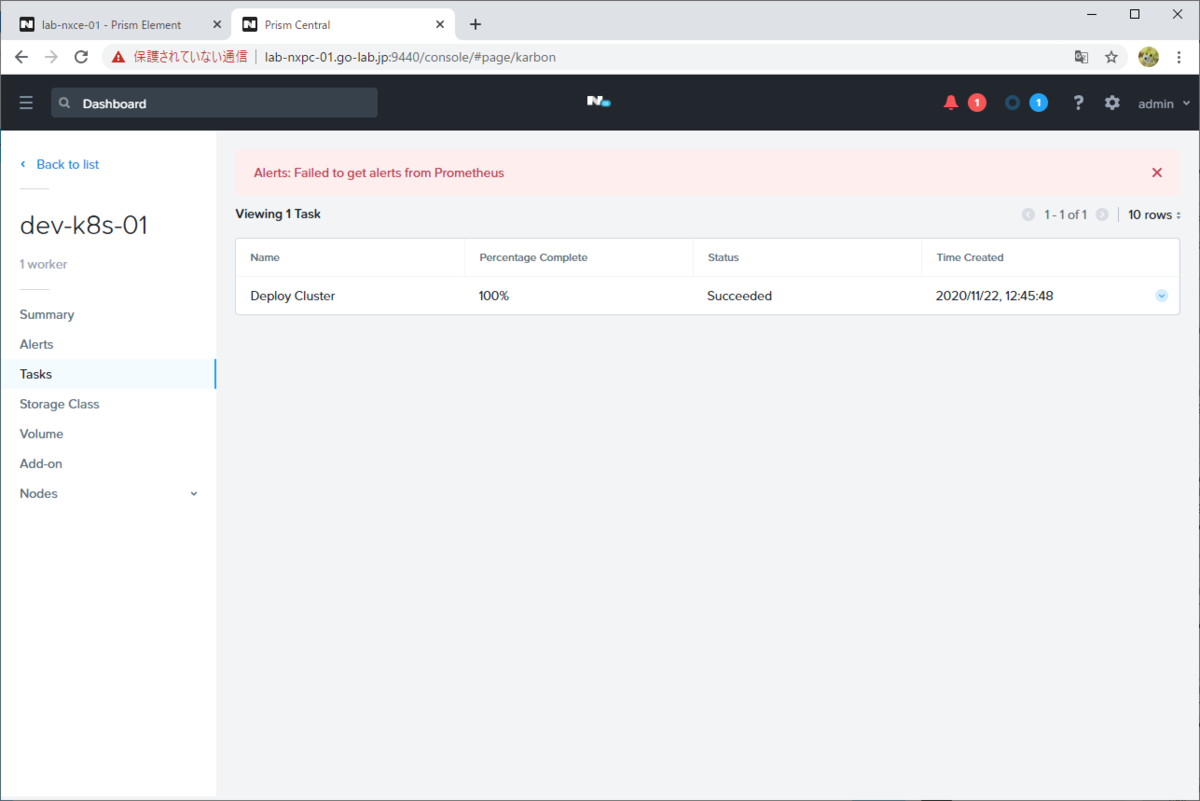
Task: Click the Deploy Cluster task name
Action: point(293,296)
